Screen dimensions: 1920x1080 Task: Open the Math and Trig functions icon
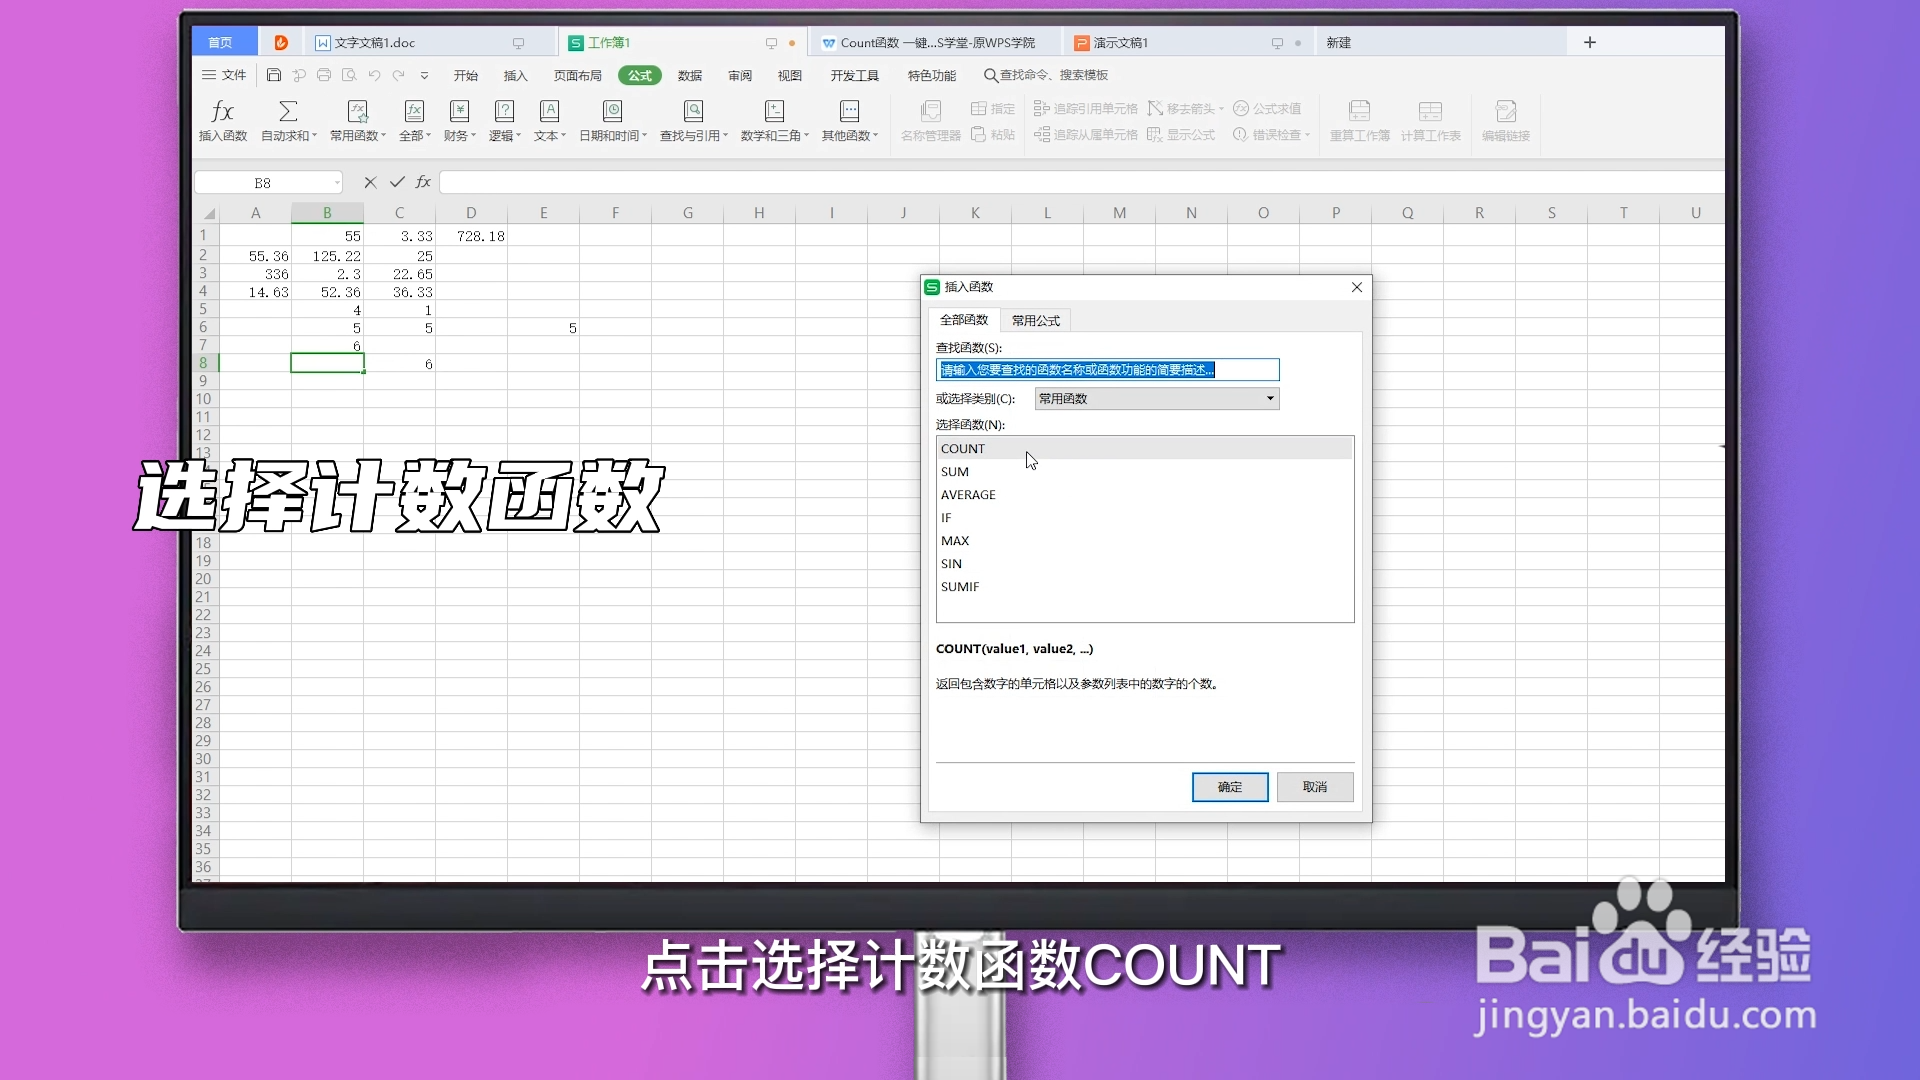point(774,111)
